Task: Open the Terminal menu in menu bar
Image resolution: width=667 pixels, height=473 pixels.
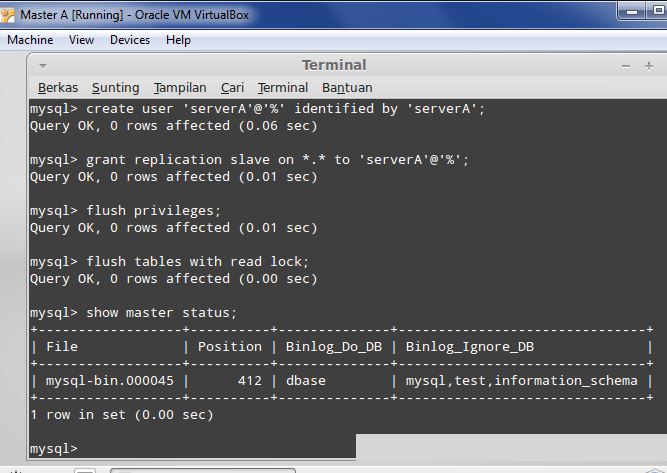Action: point(283,88)
